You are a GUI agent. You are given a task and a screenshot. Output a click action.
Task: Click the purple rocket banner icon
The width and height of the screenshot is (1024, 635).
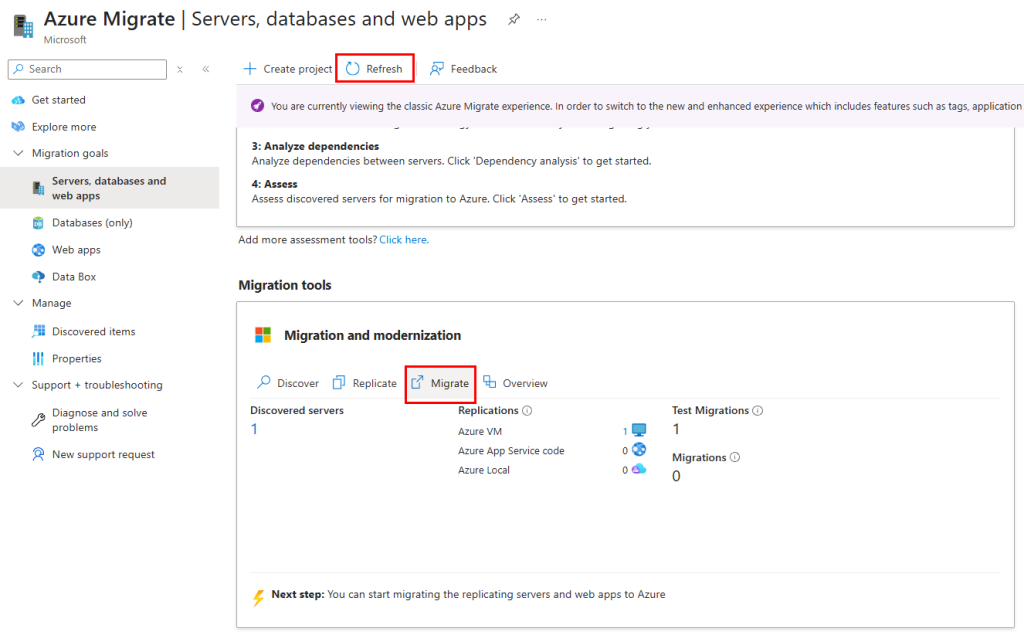pos(257,106)
